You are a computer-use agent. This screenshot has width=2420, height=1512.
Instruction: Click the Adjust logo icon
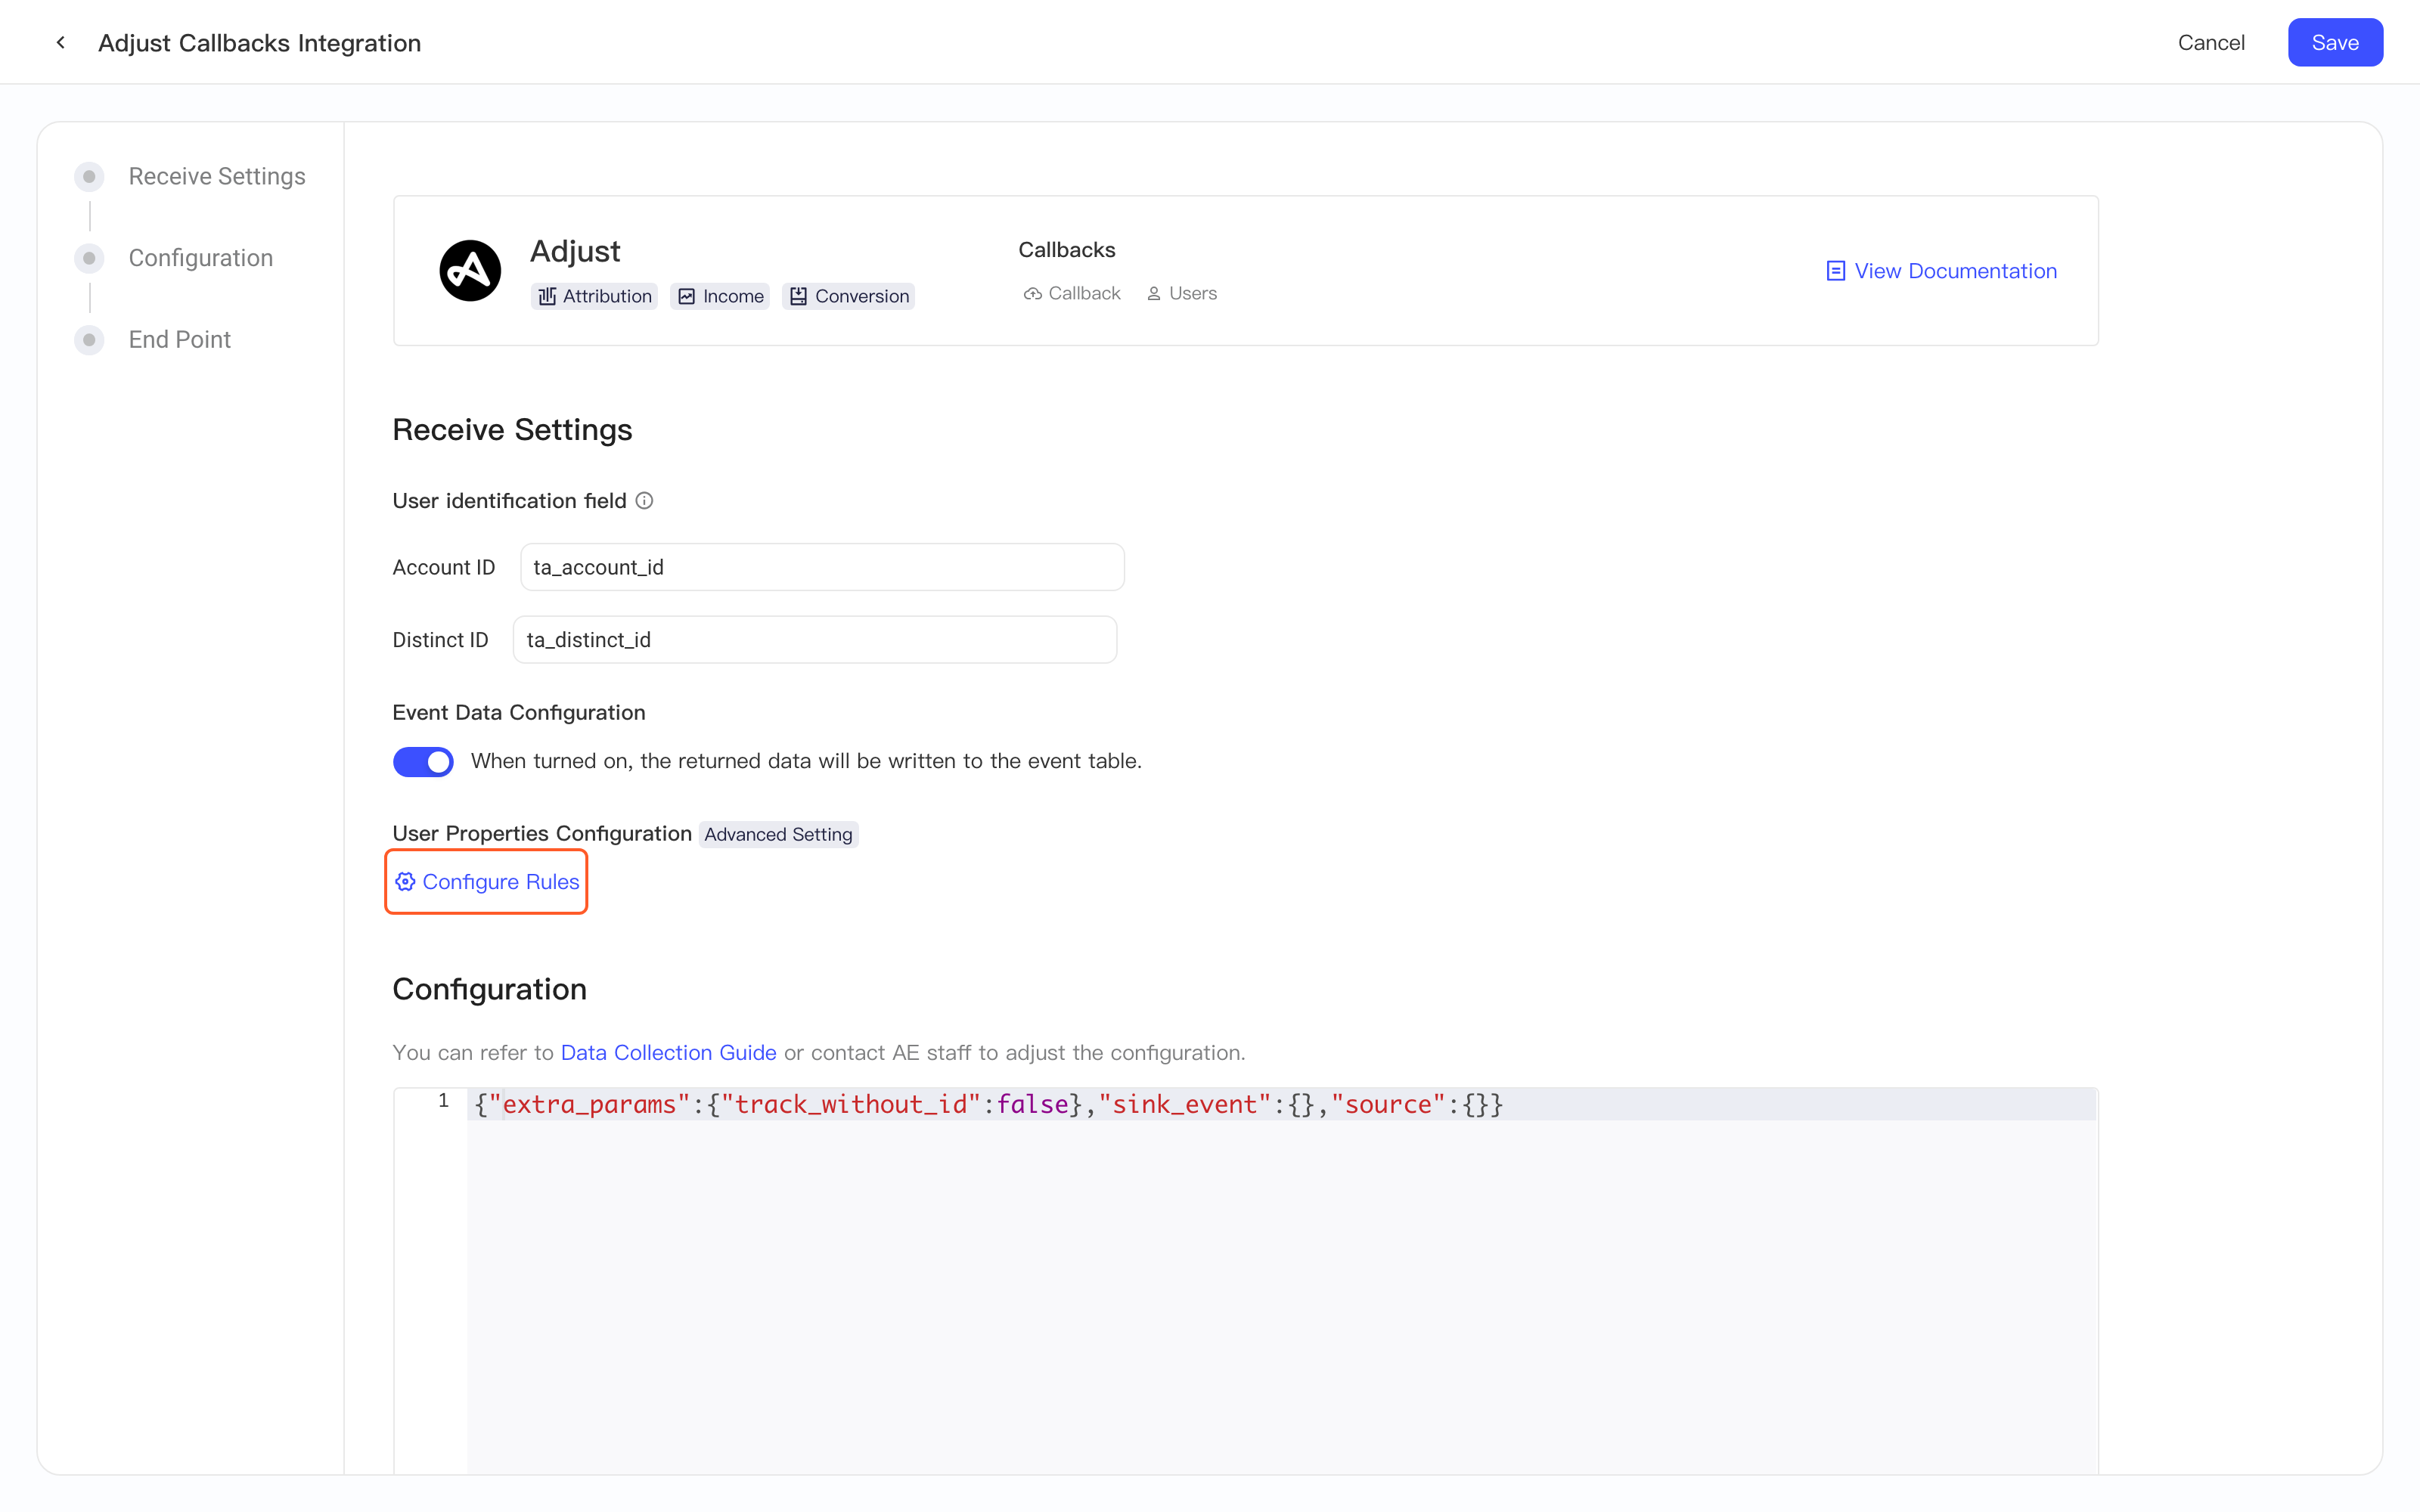470,270
